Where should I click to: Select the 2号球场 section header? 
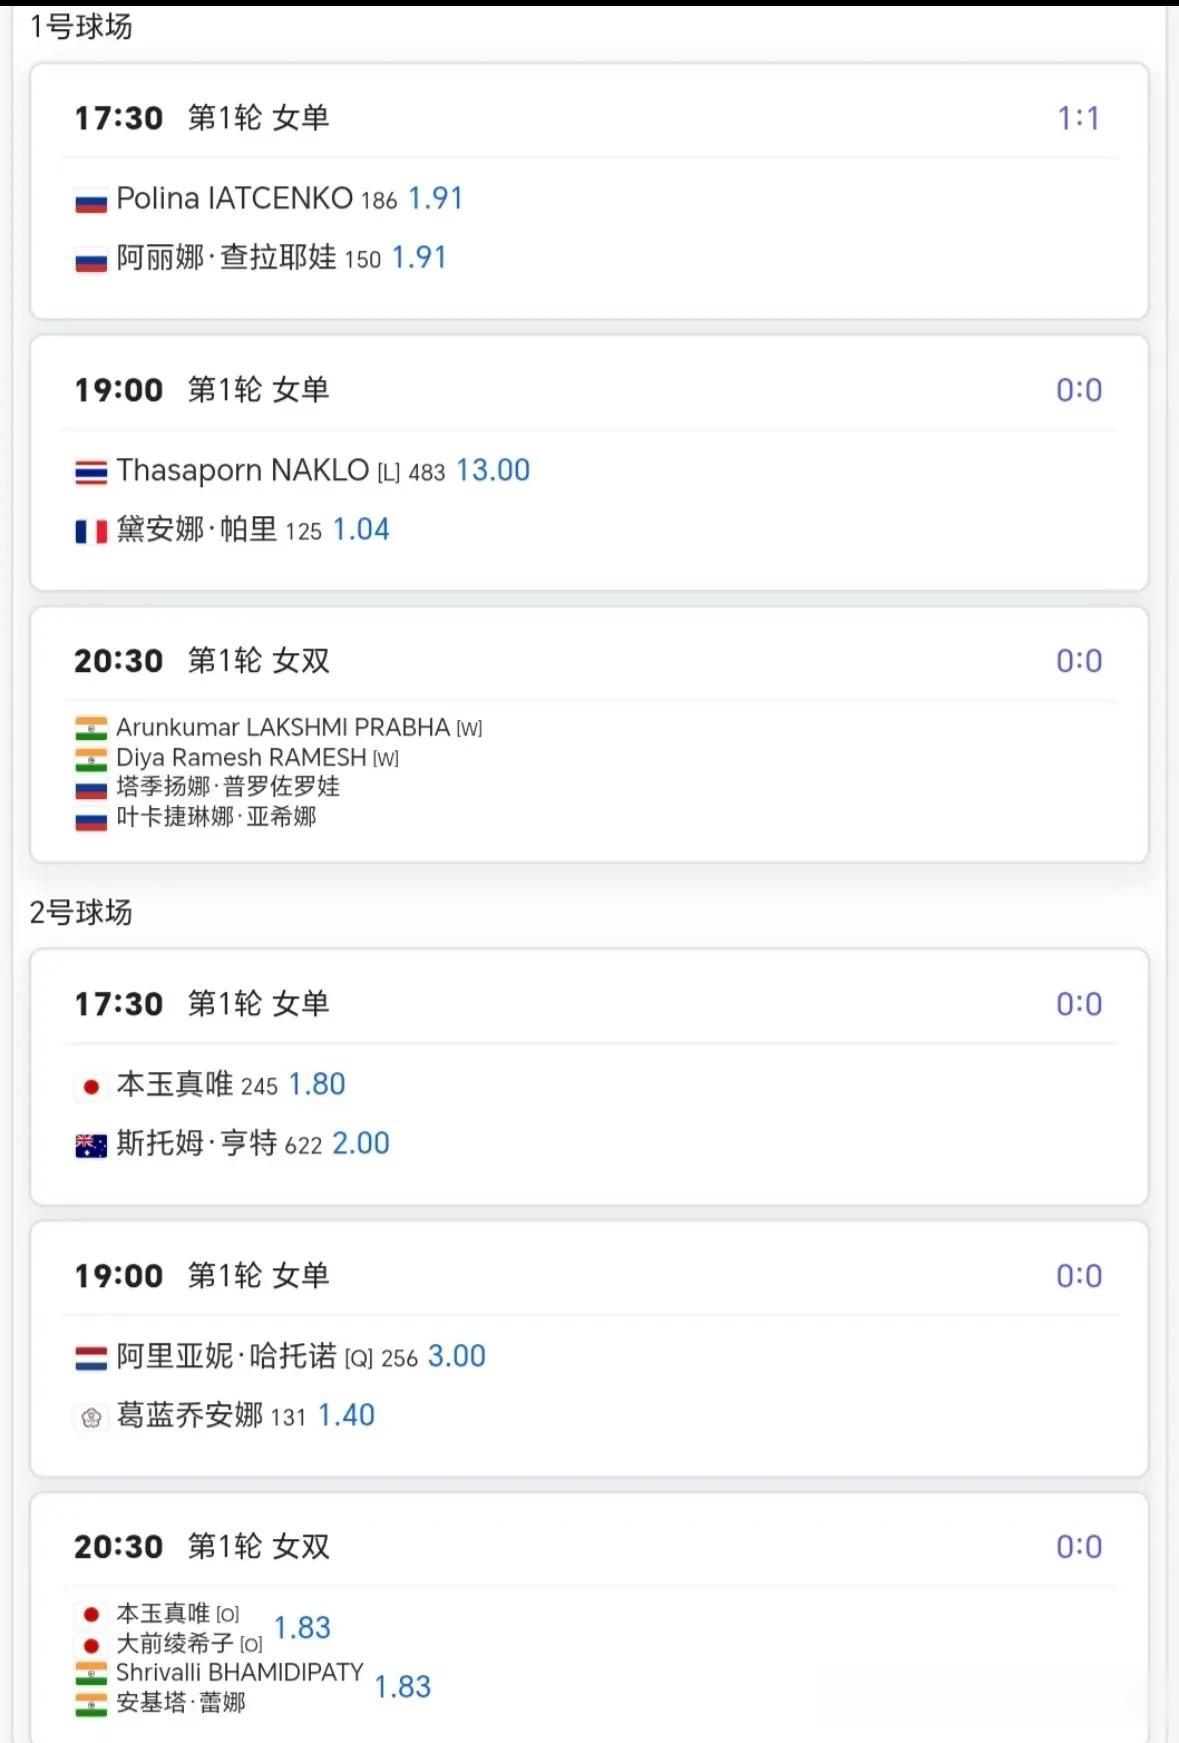(81, 912)
